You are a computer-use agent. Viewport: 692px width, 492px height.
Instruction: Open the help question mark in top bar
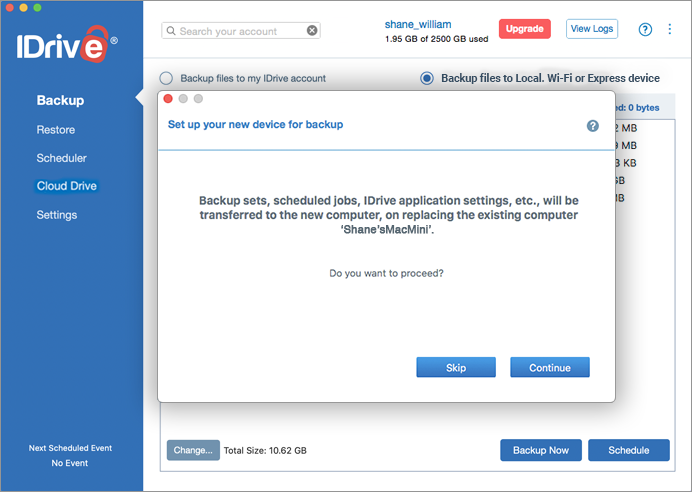pos(645,30)
